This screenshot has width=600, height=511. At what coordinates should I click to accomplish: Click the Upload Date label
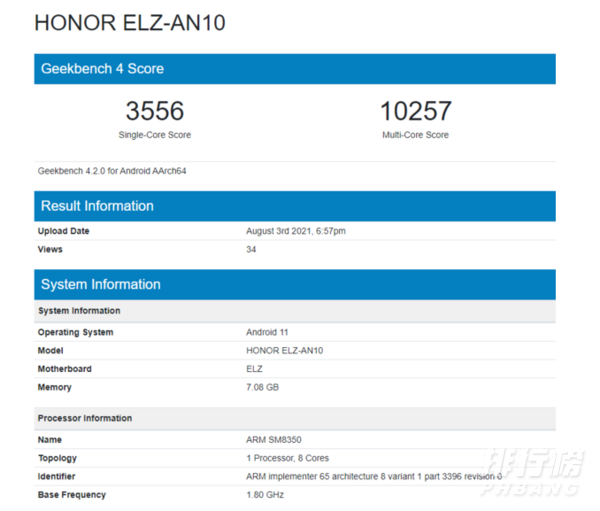64,231
